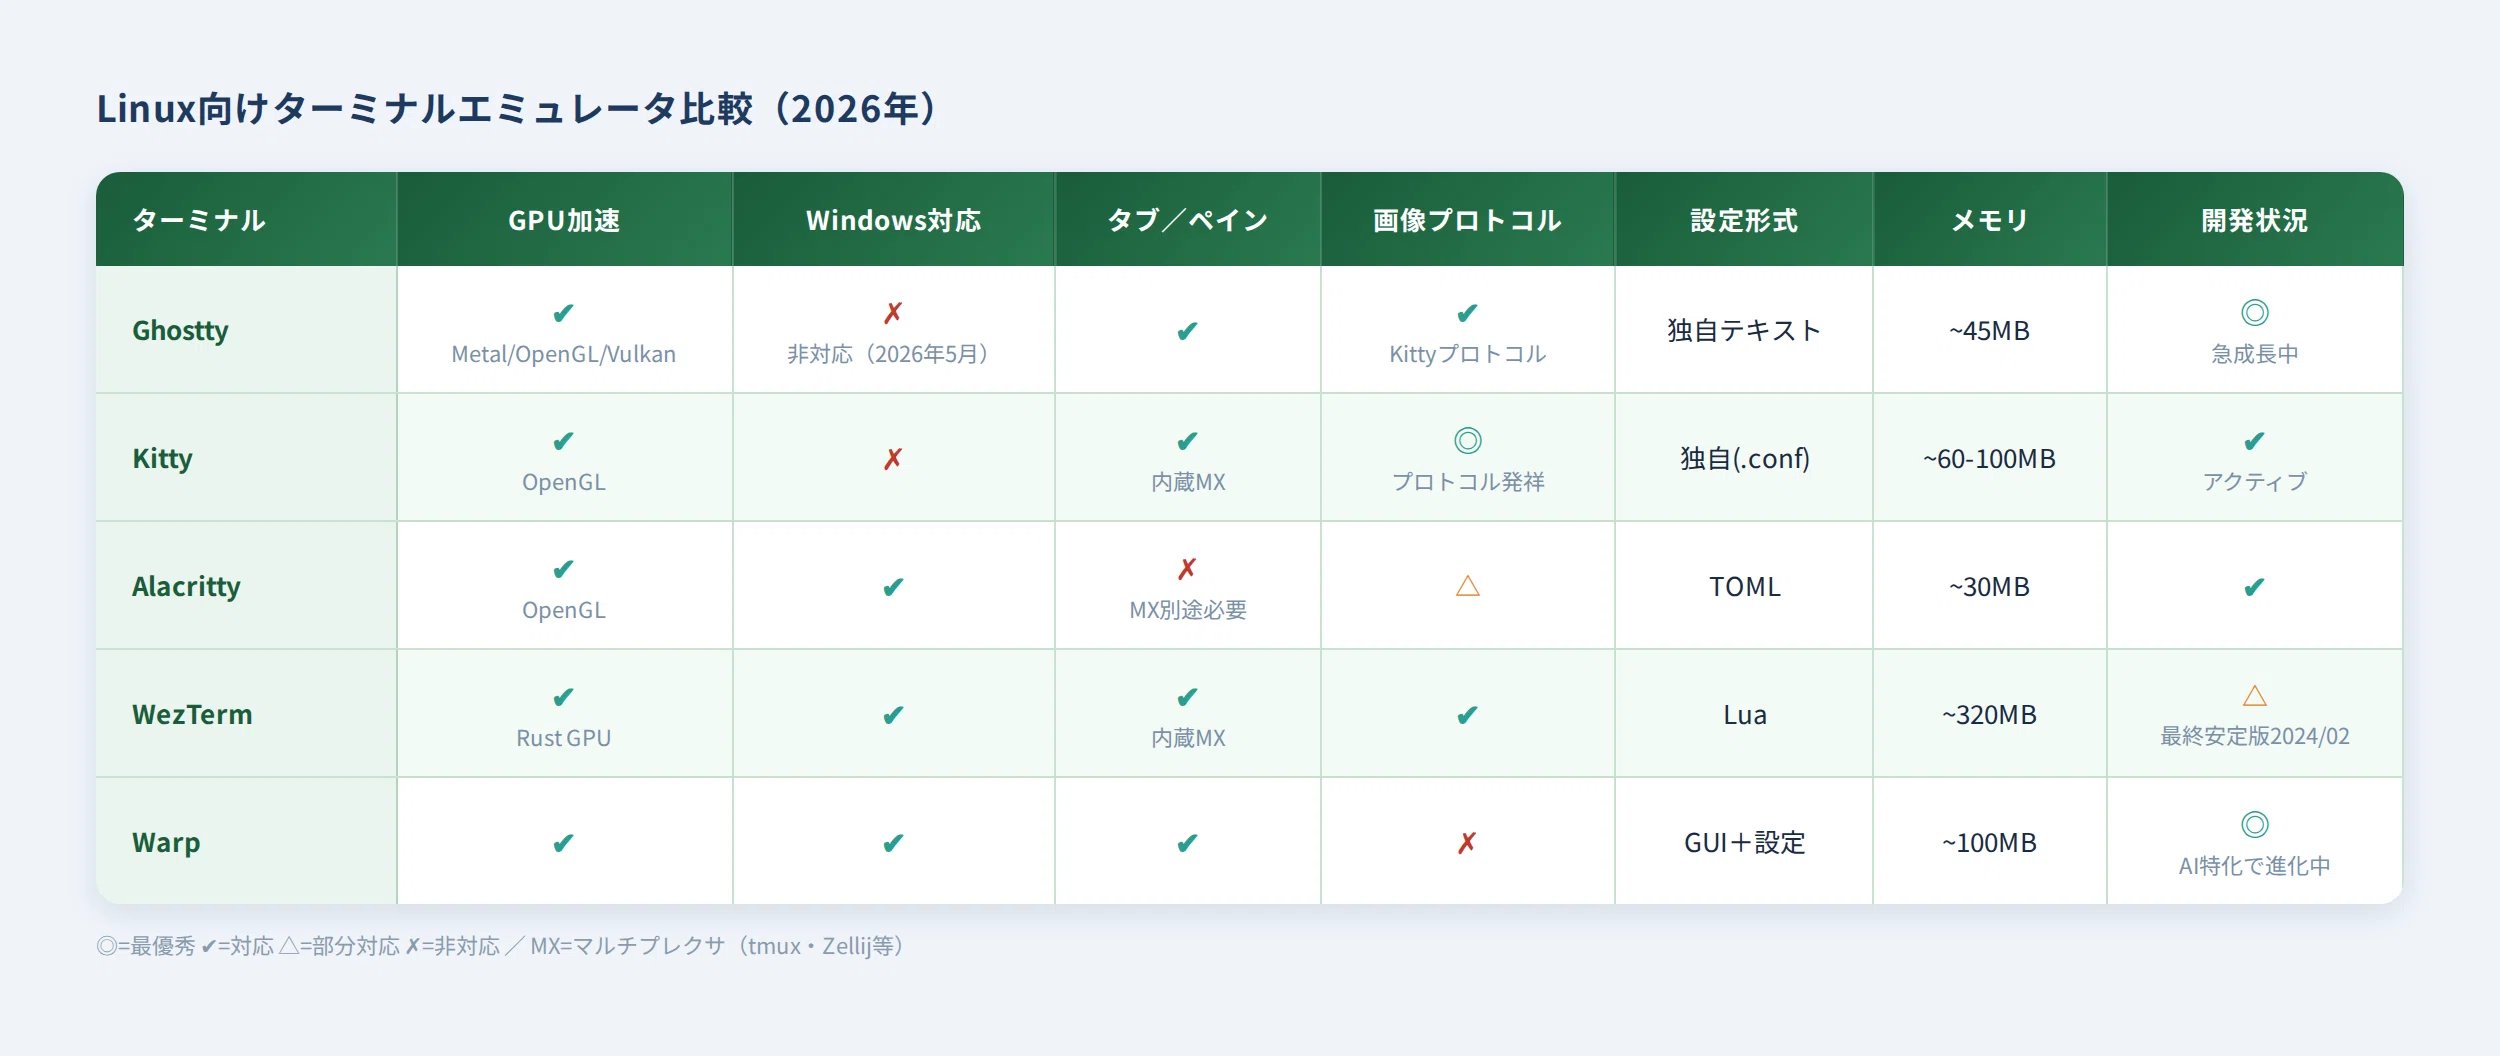Click the Alacritty GPU acceleration checkmark

564,569
